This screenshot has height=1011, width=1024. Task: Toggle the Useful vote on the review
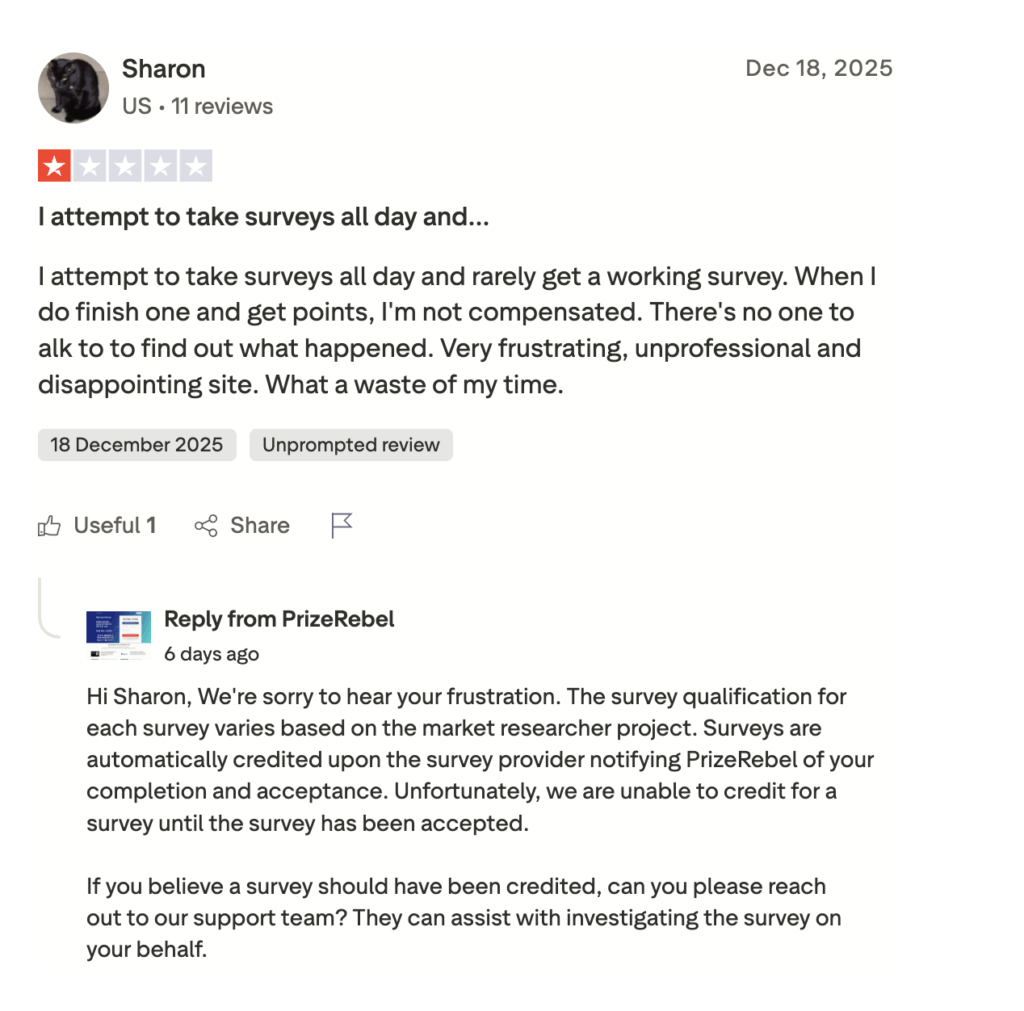(x=97, y=525)
